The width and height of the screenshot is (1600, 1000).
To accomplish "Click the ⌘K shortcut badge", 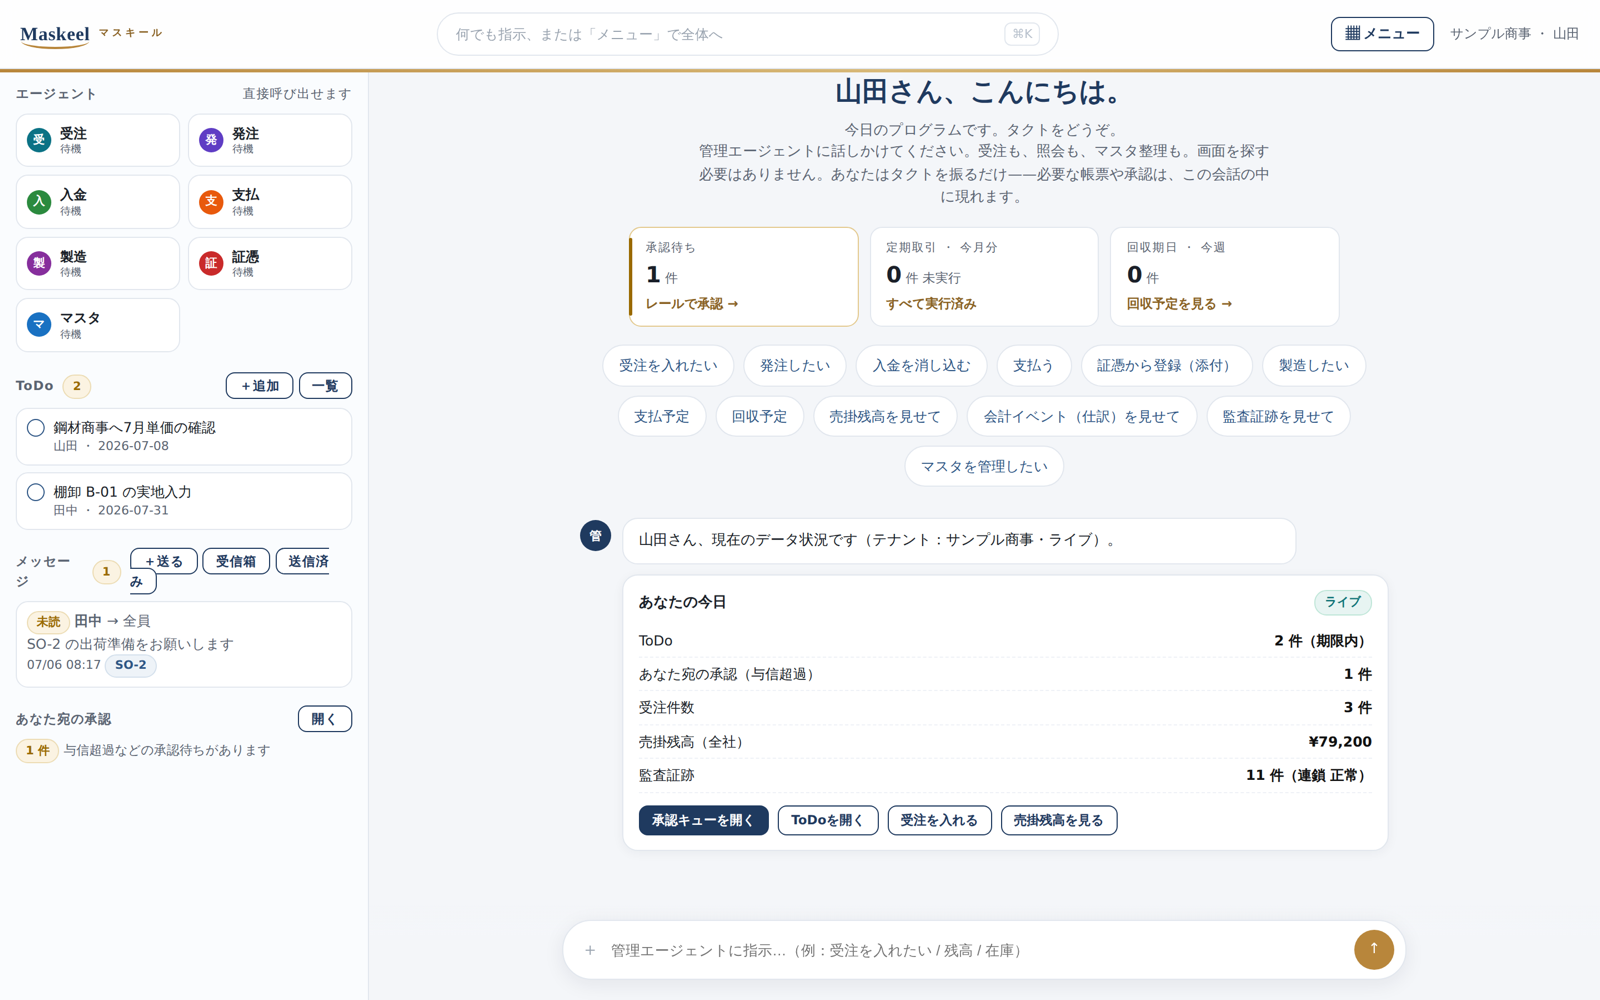I will [x=1021, y=34].
